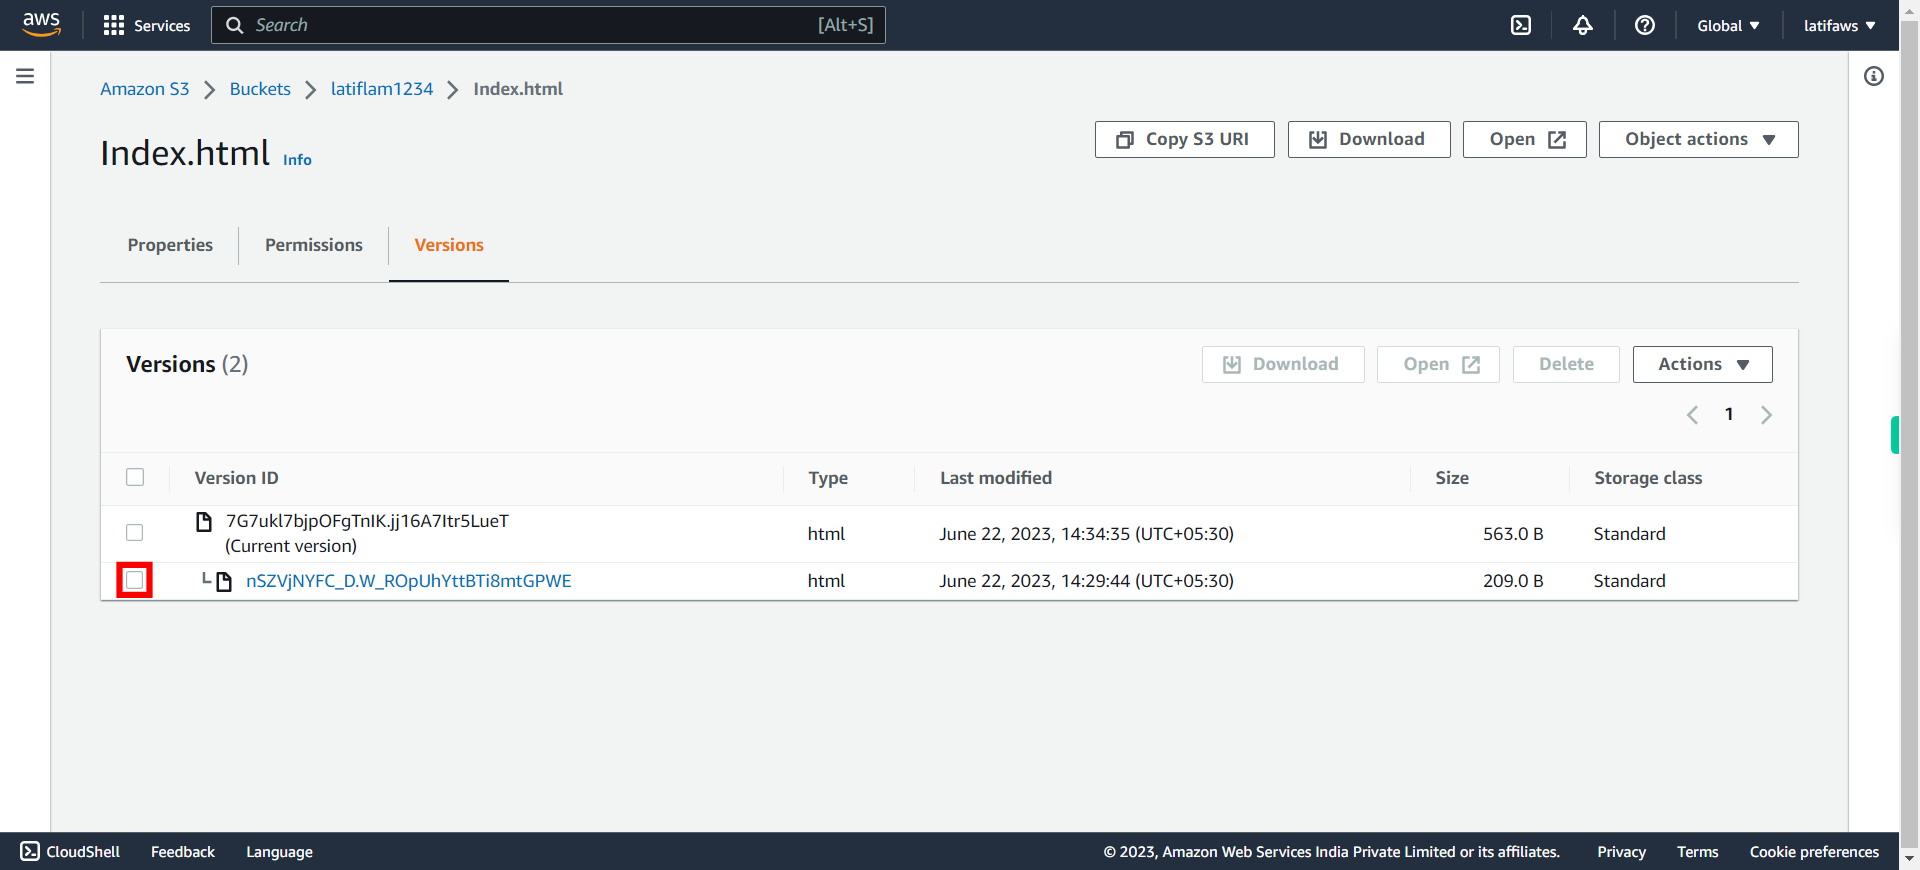This screenshot has height=870, width=1920.
Task: Select the Versions tab
Action: click(x=449, y=245)
